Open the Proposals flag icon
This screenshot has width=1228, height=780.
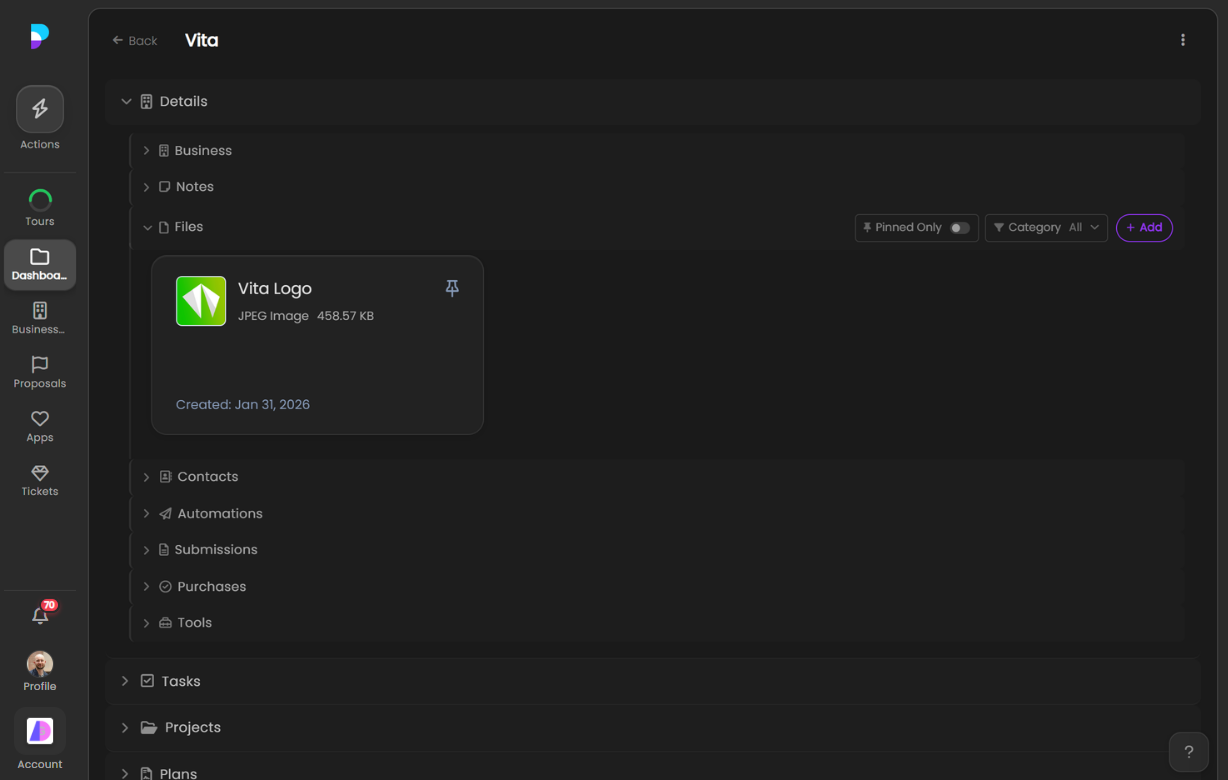pyautogui.click(x=40, y=365)
